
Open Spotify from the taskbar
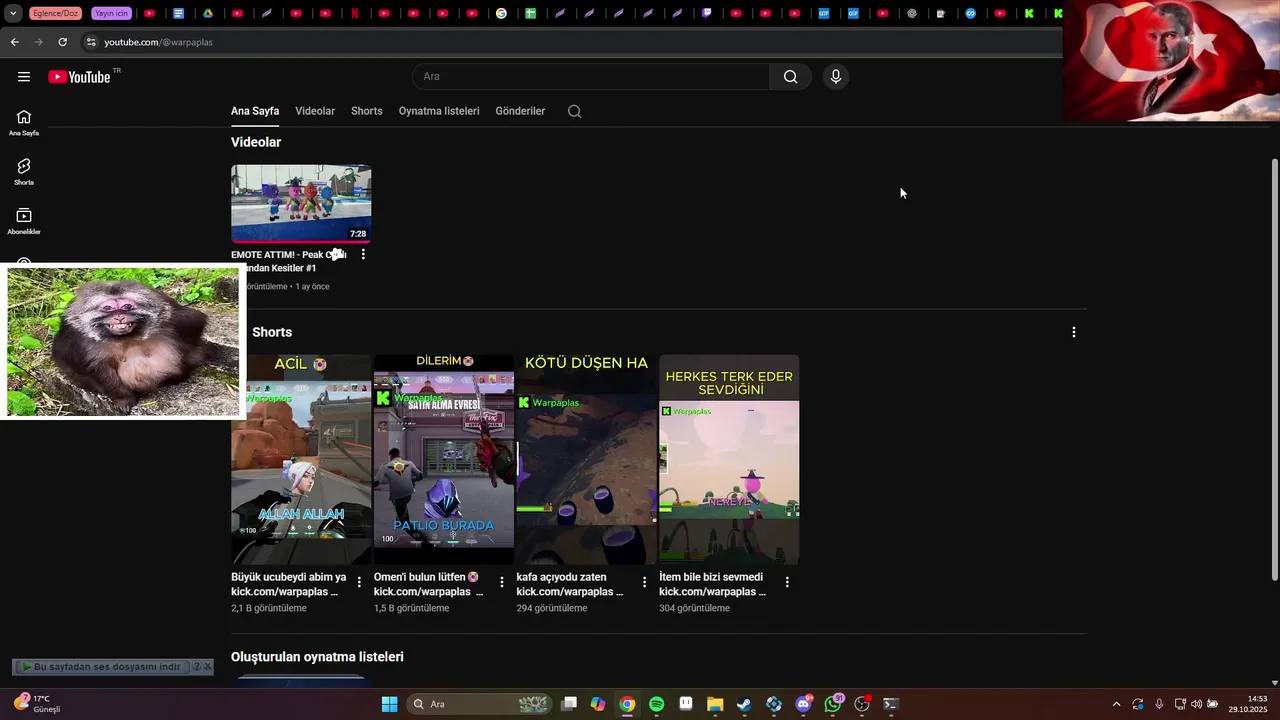click(x=656, y=704)
